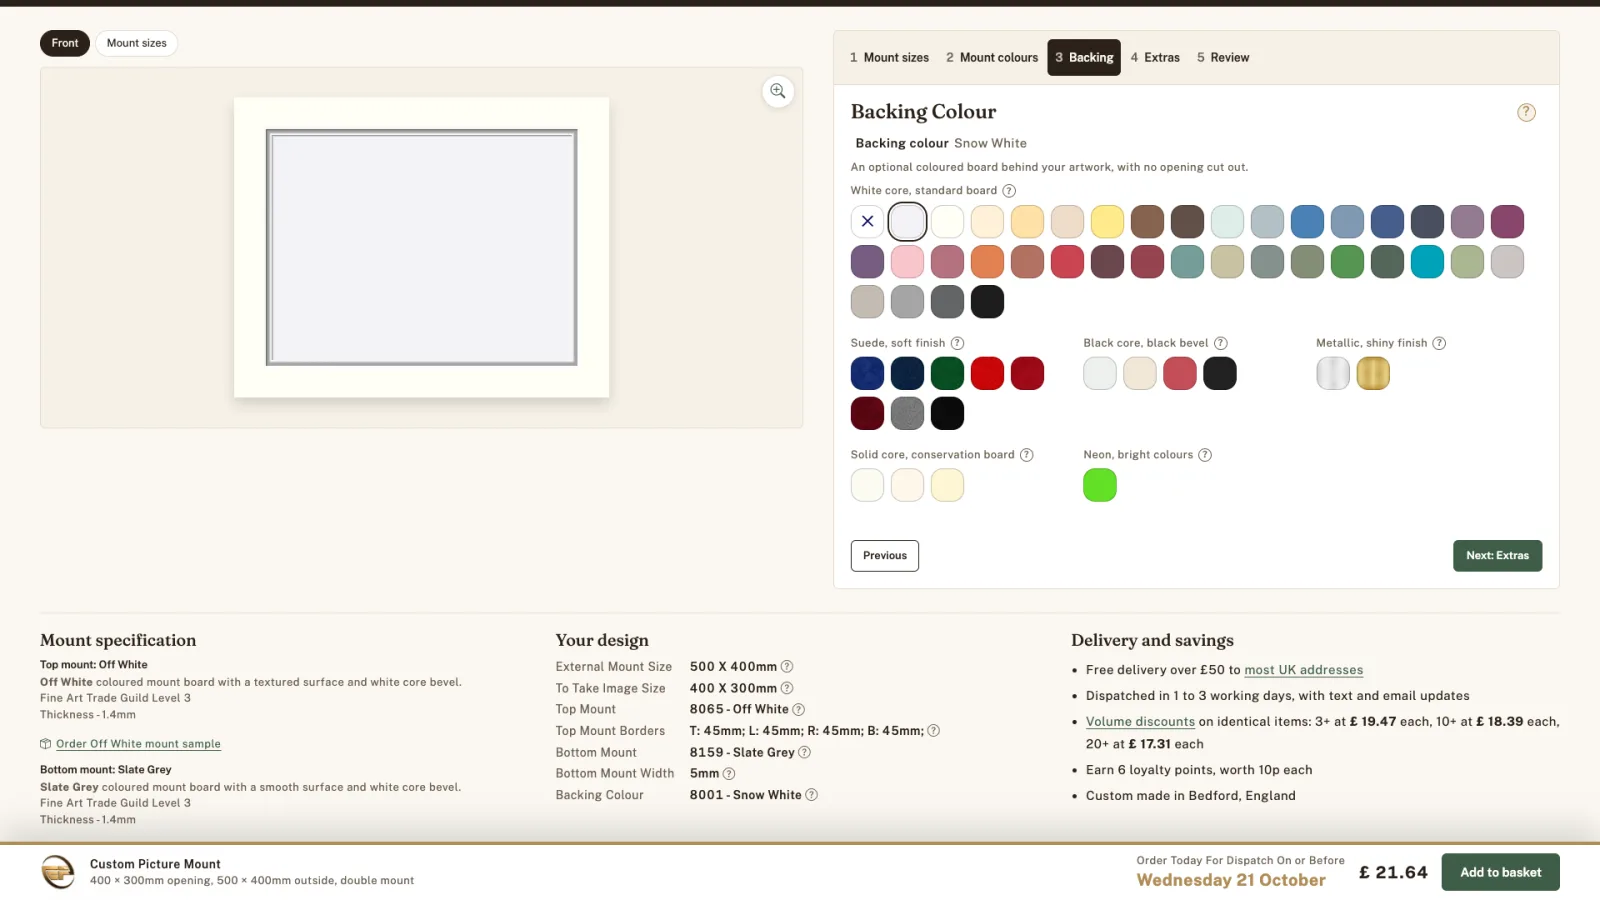Pick the neon green swatch
1600x900 pixels.
[x=1100, y=485]
